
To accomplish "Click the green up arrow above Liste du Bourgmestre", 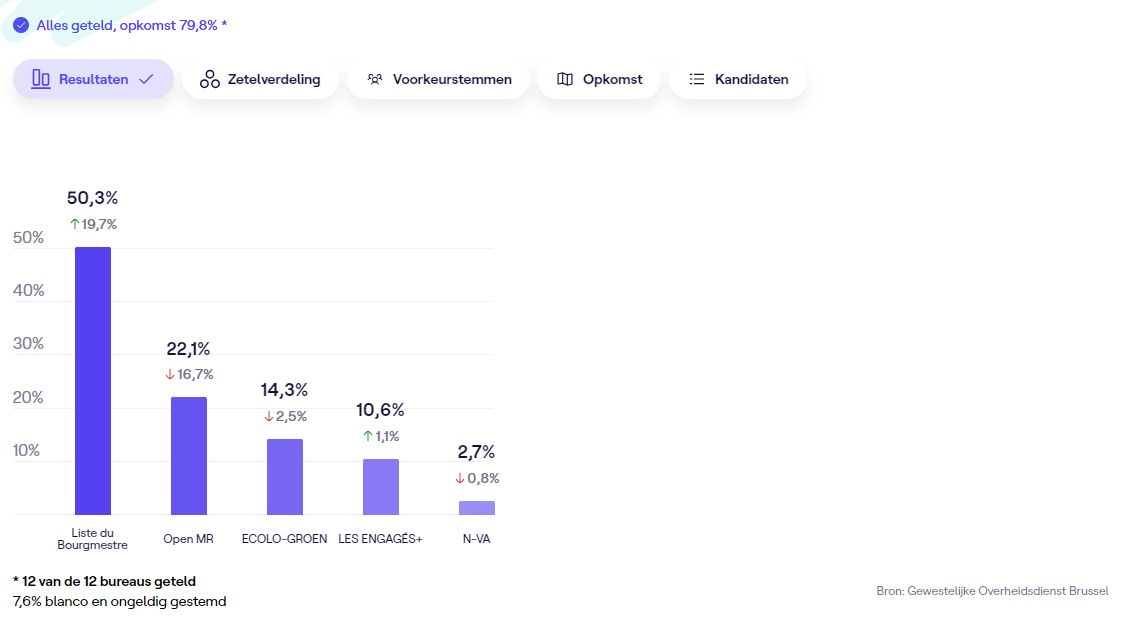I will pyautogui.click(x=74, y=224).
